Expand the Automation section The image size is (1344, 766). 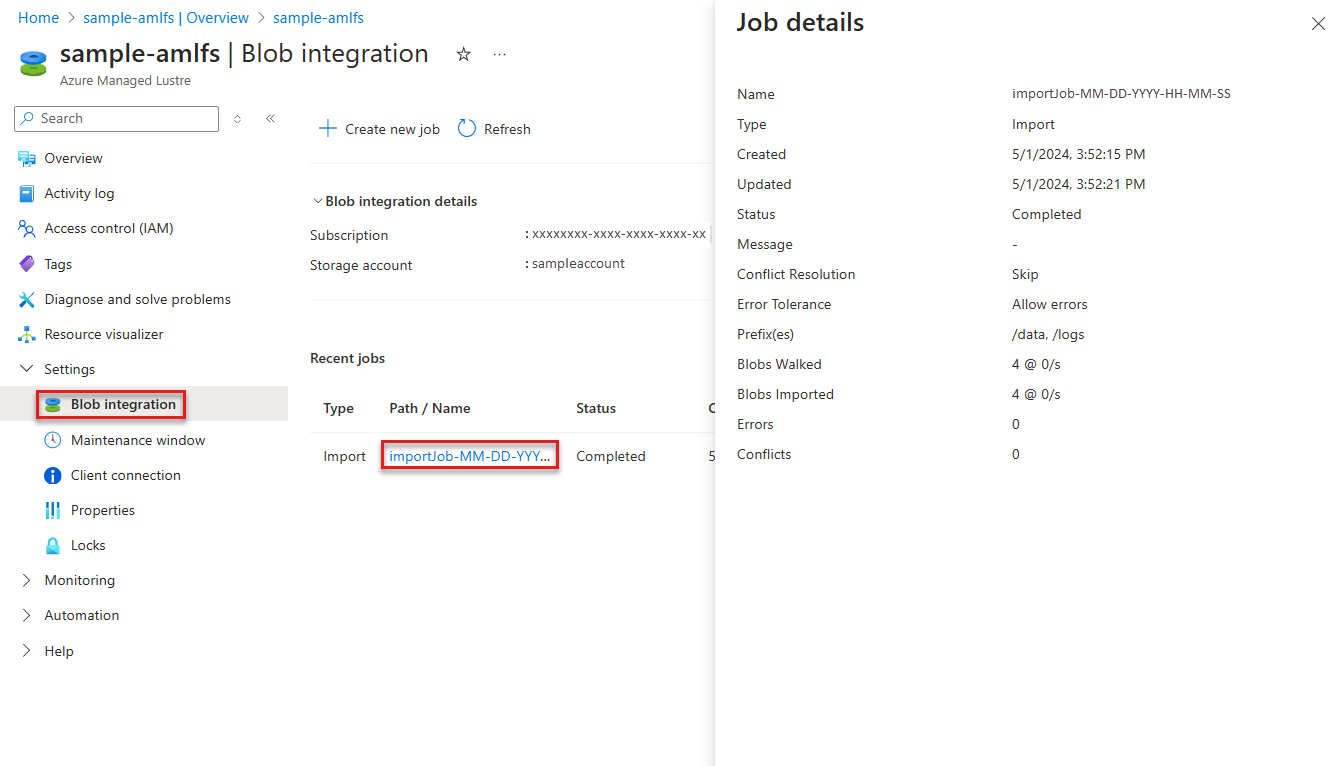pyautogui.click(x=27, y=615)
